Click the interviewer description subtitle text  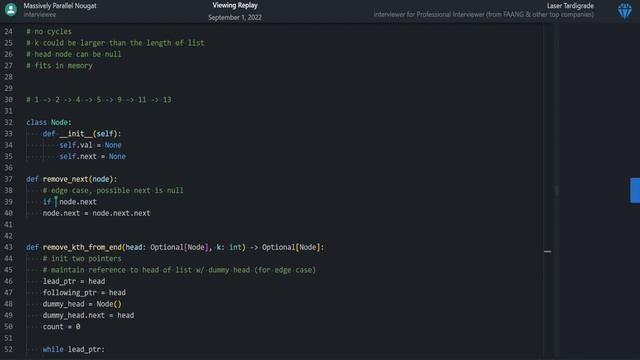tap(484, 15)
